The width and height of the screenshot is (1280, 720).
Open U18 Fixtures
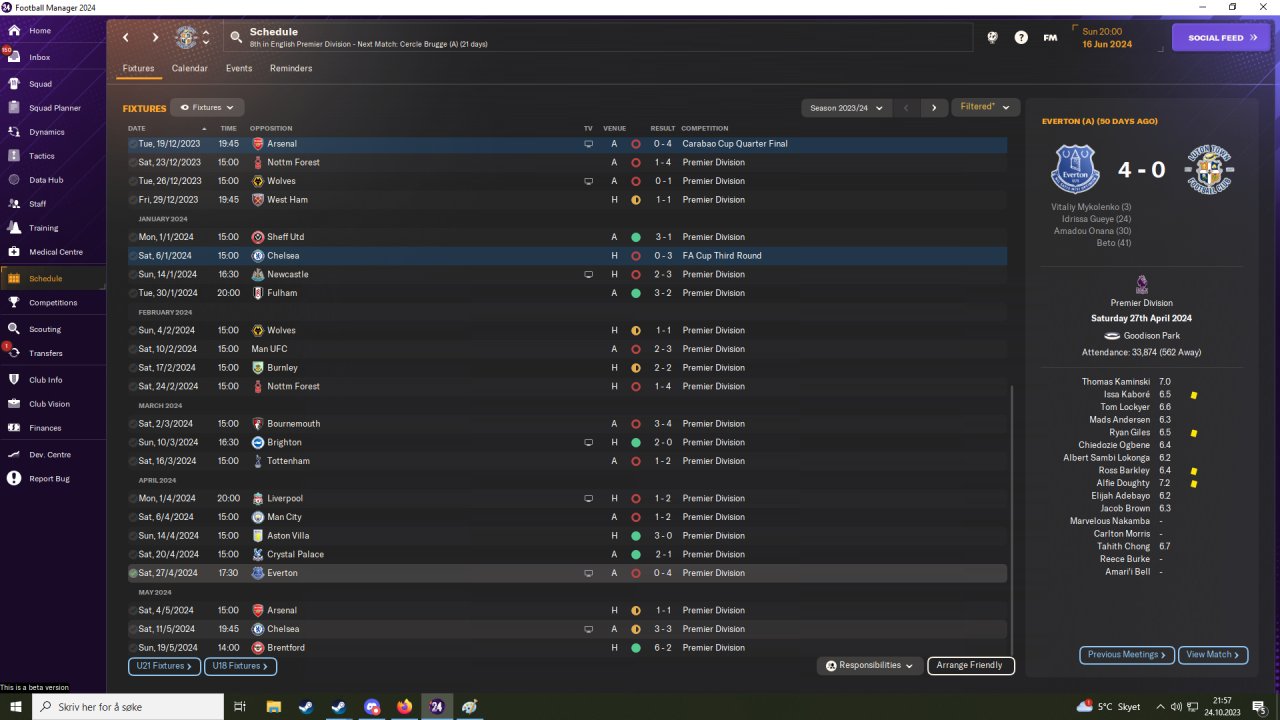click(240, 666)
